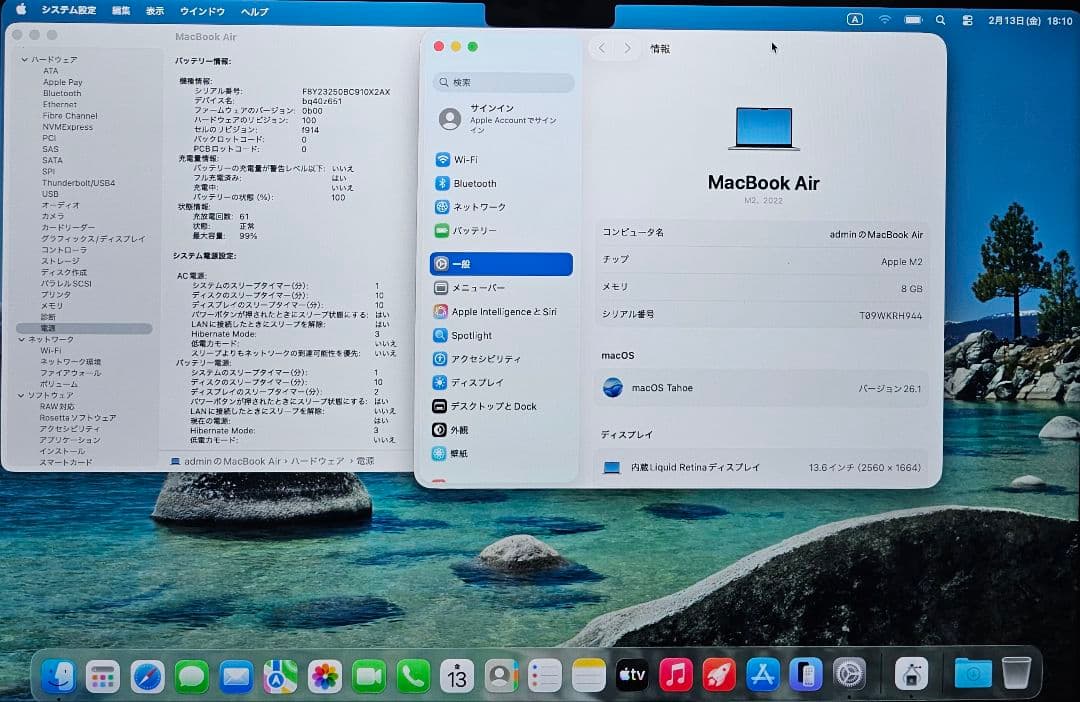Click the 検索 search field
This screenshot has height=702, width=1080.
coord(500,83)
